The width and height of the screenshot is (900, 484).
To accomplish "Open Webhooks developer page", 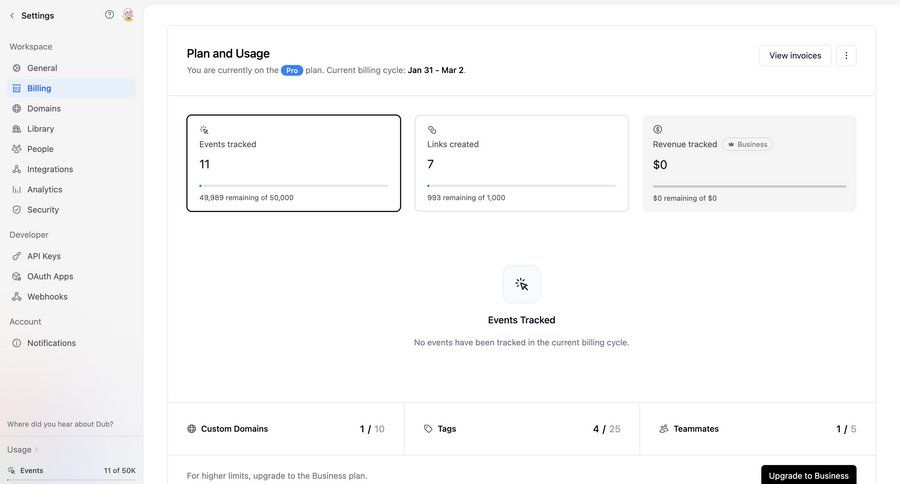I will coord(72,297).
